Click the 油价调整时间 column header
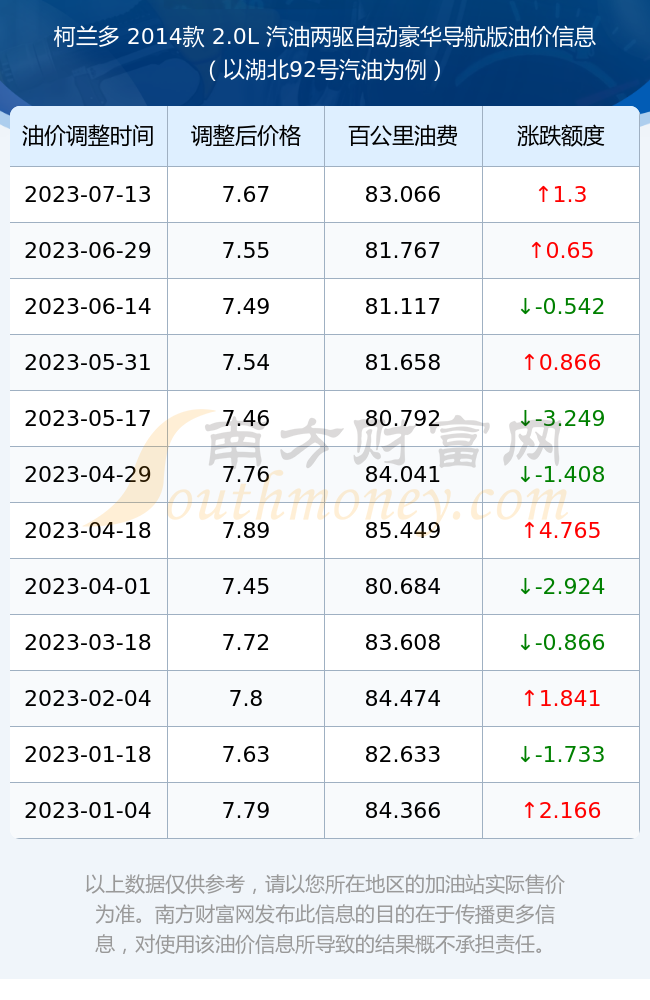Screen dimensions: 650x1000 click(x=88, y=136)
